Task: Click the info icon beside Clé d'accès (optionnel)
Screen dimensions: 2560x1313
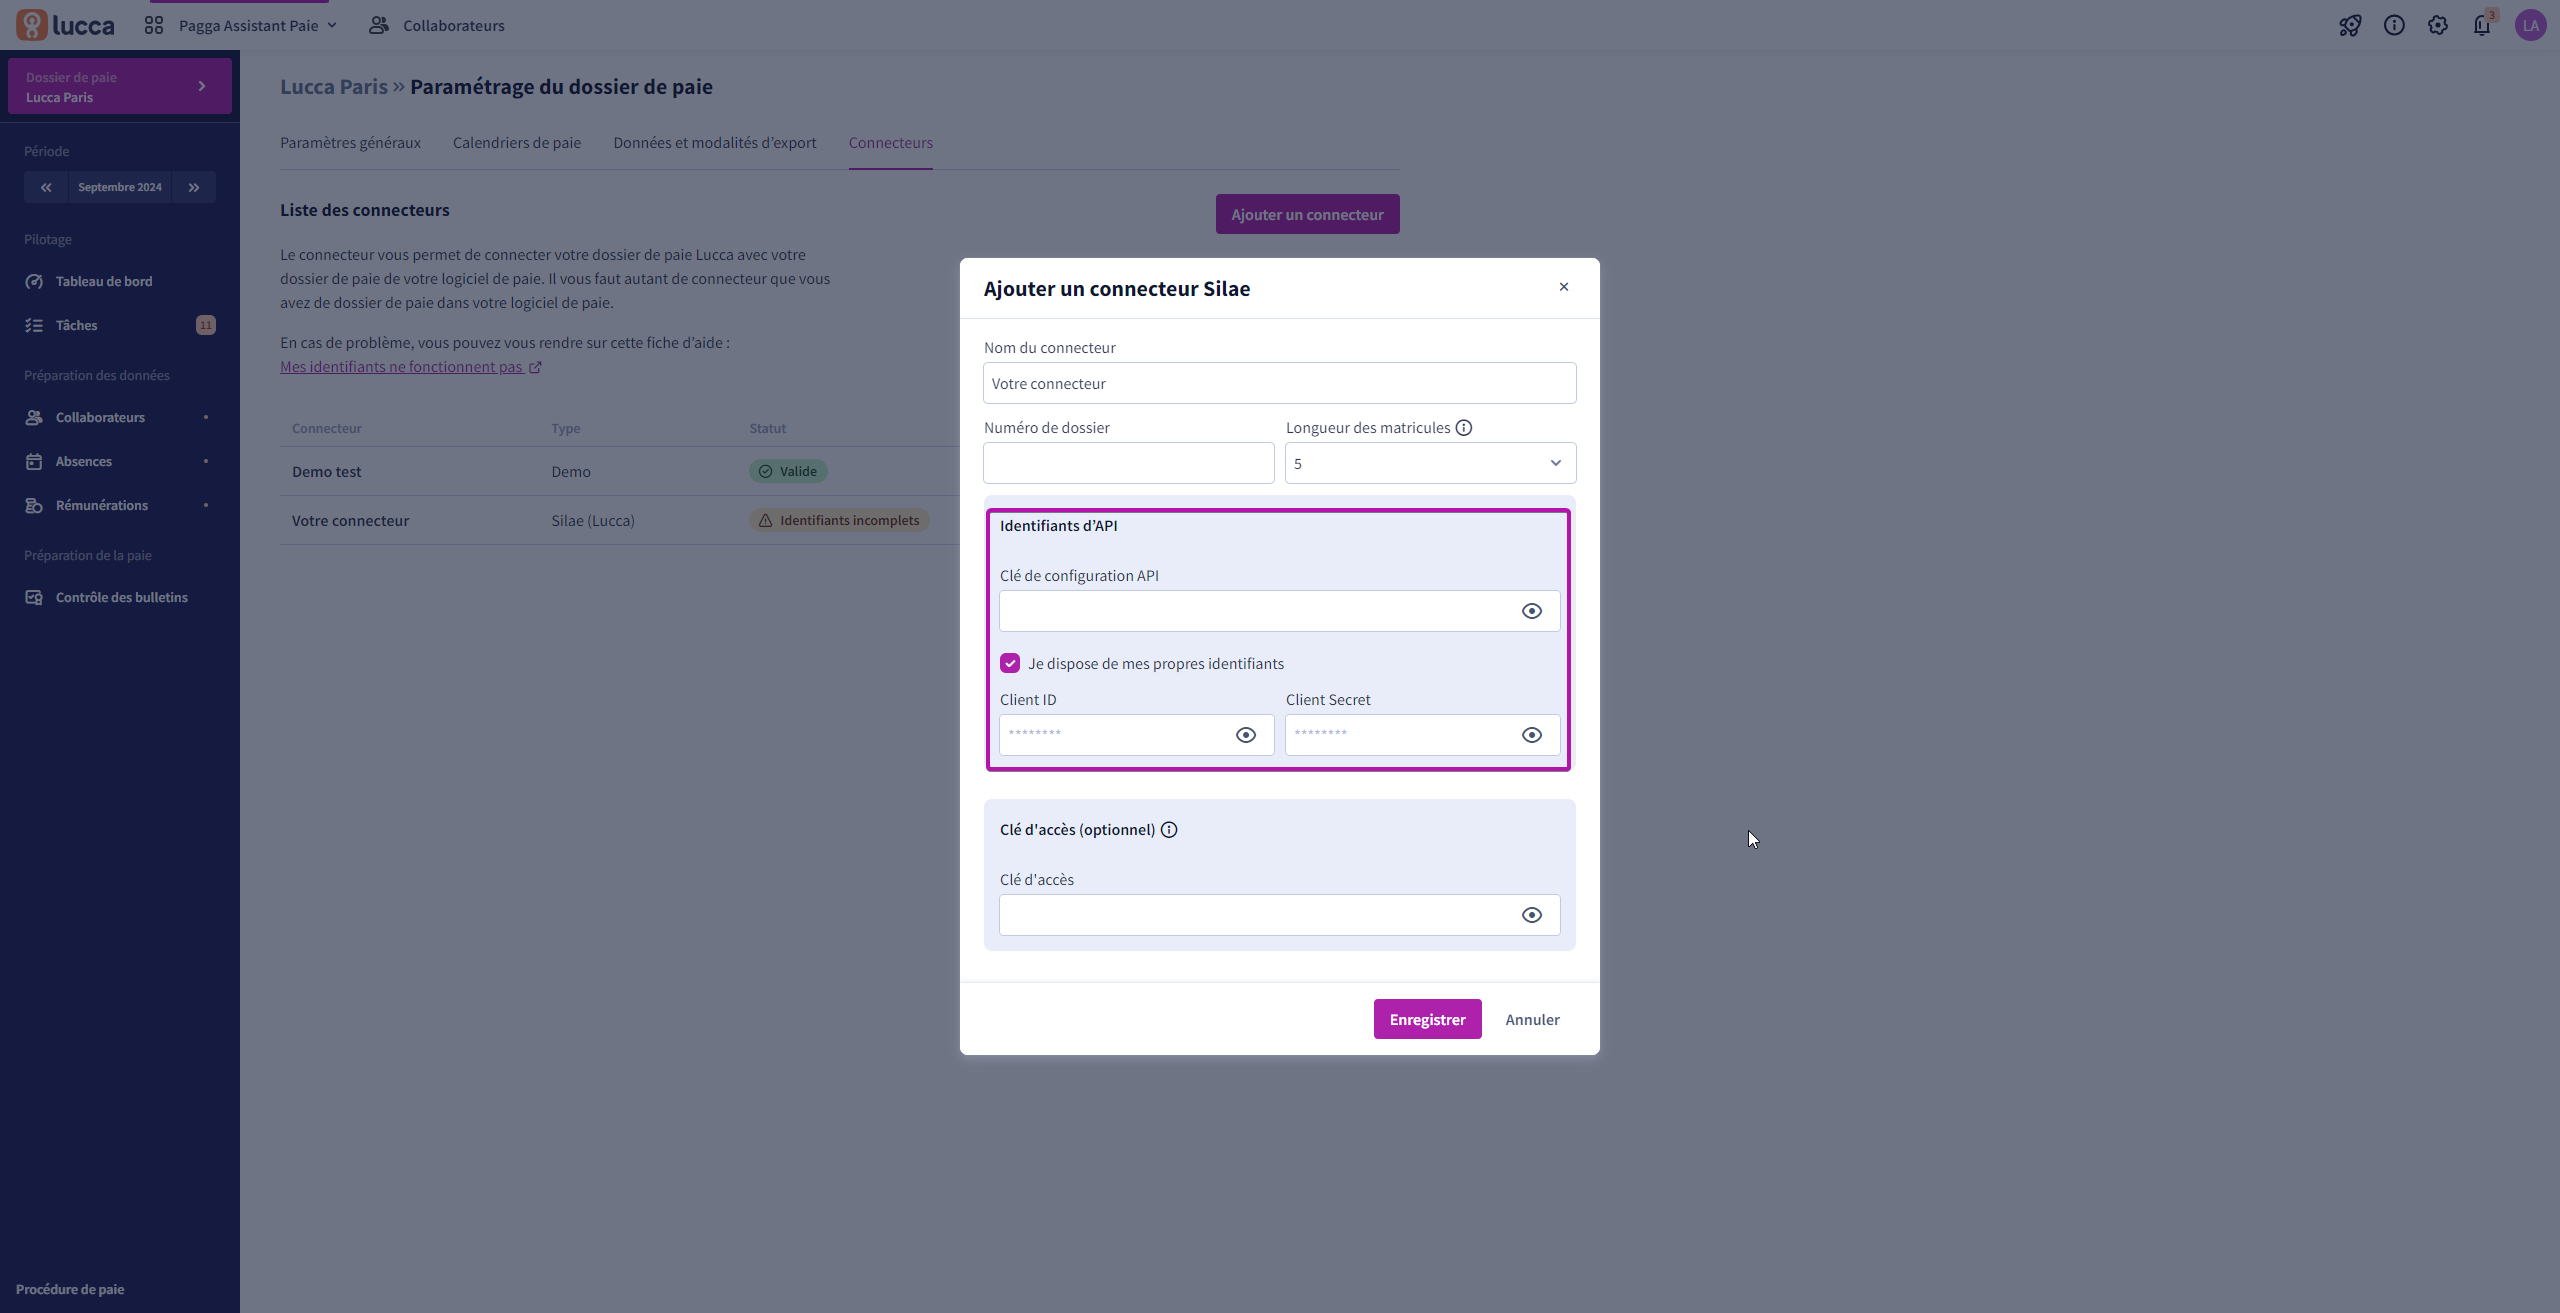Action: pos(1169,830)
